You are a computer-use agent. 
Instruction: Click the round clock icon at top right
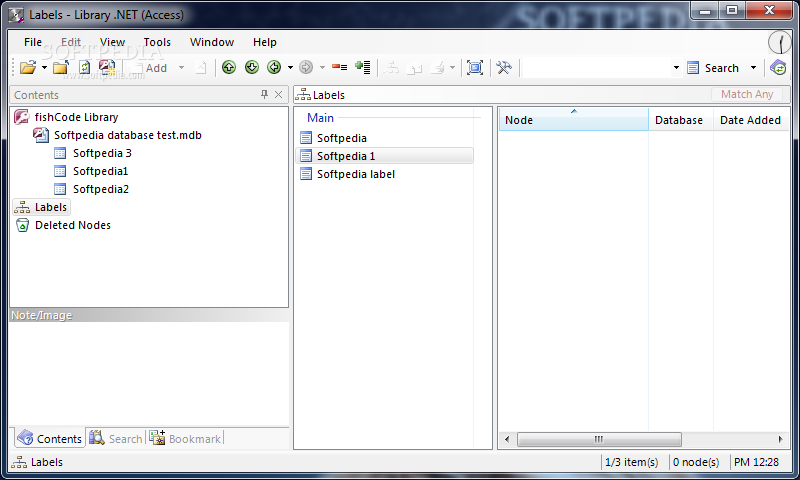click(780, 42)
